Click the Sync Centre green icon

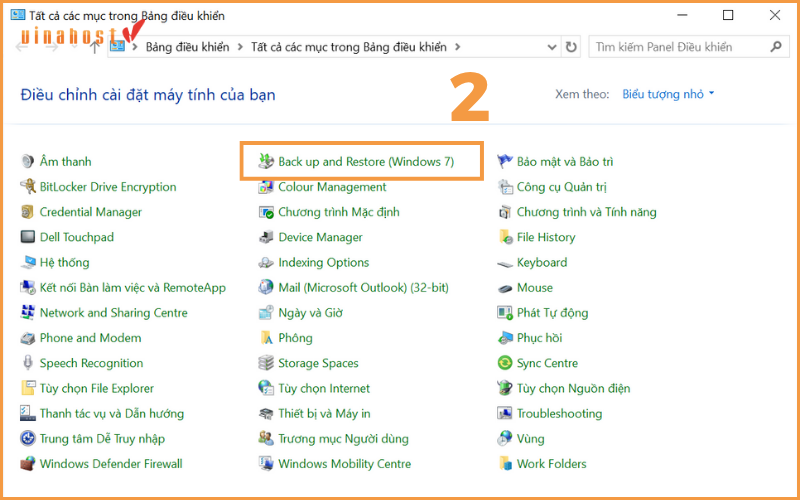point(506,364)
